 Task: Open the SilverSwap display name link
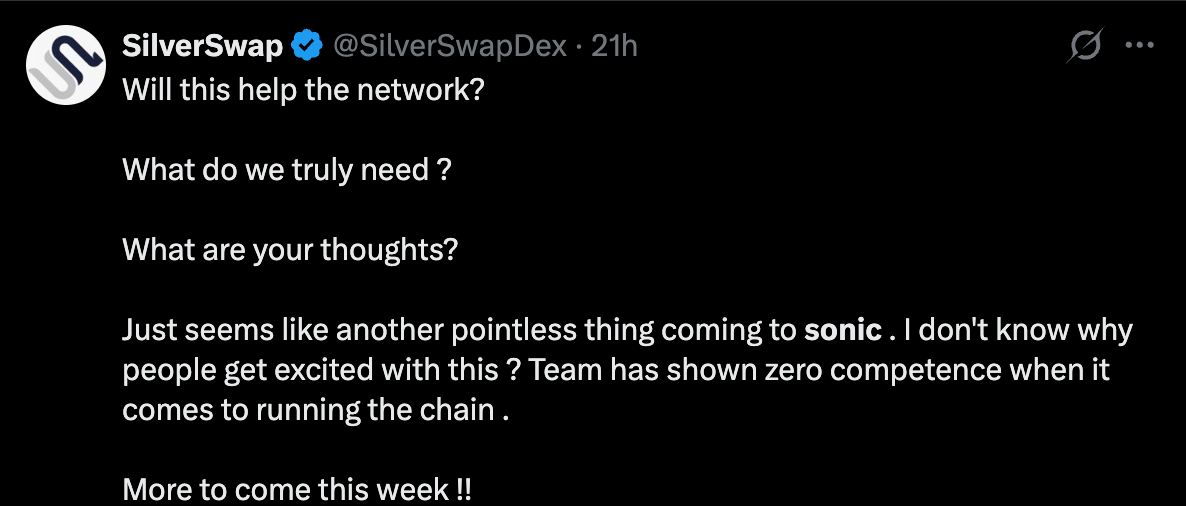click(202, 45)
